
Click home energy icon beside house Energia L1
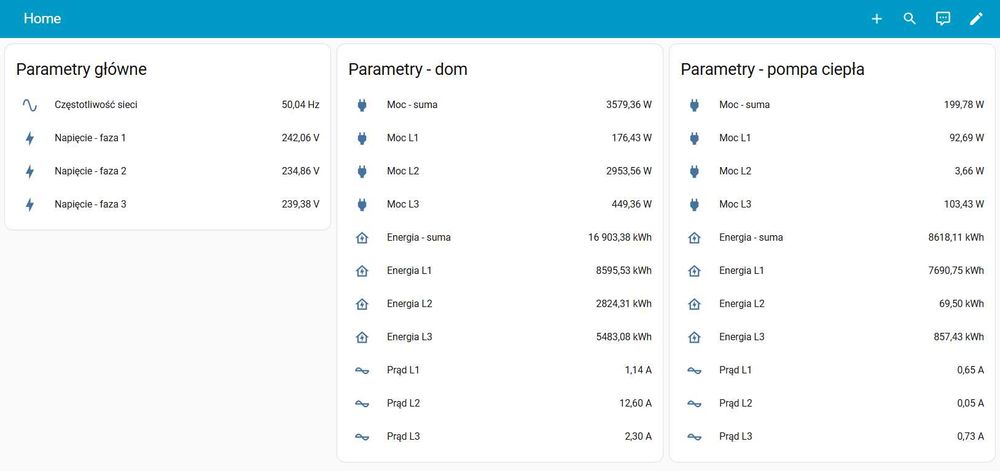(x=362, y=271)
